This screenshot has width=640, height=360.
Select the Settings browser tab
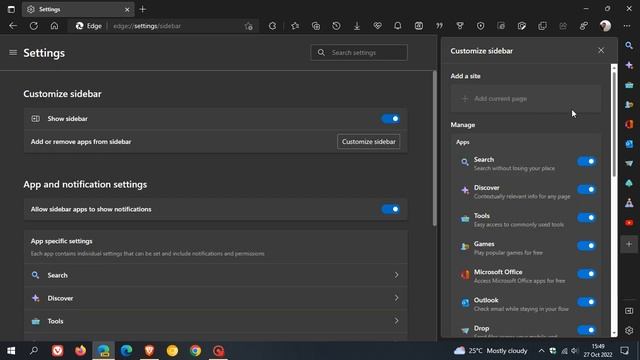click(78, 9)
